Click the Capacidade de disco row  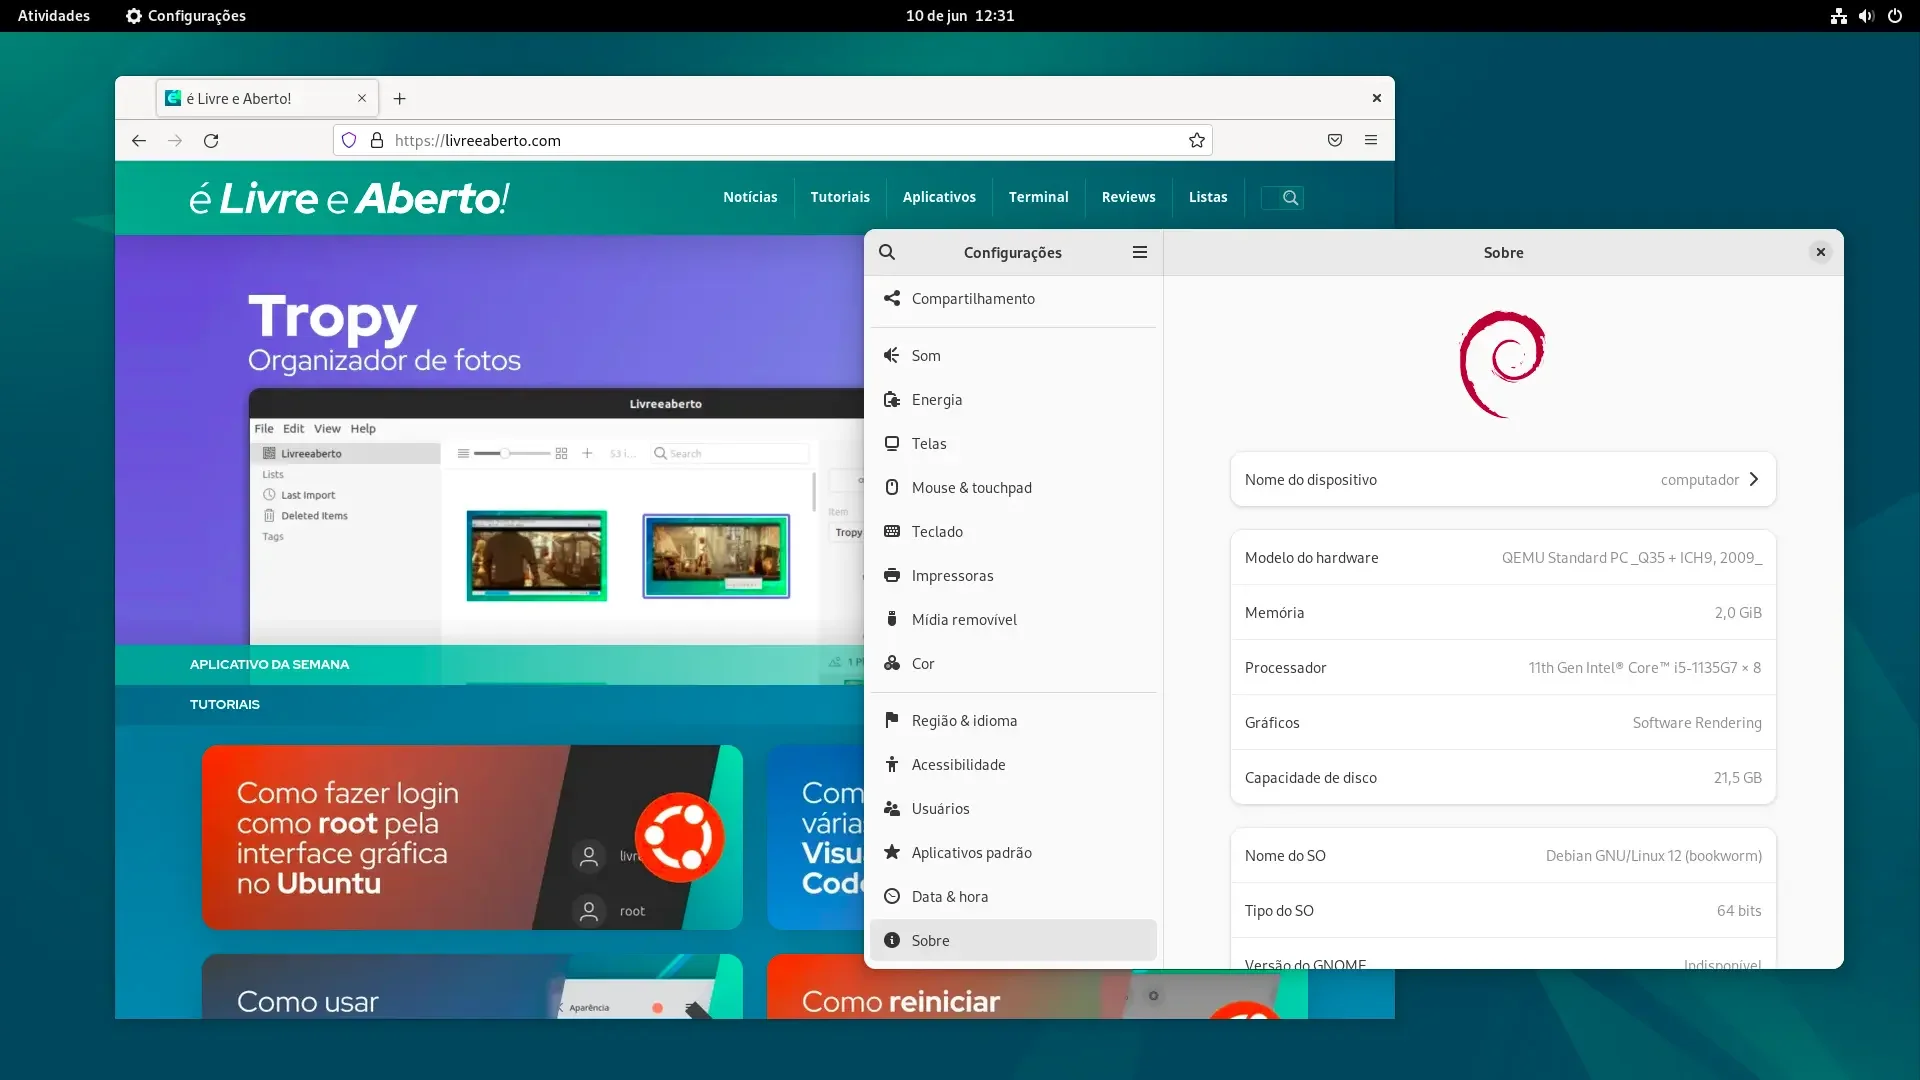(1503, 778)
